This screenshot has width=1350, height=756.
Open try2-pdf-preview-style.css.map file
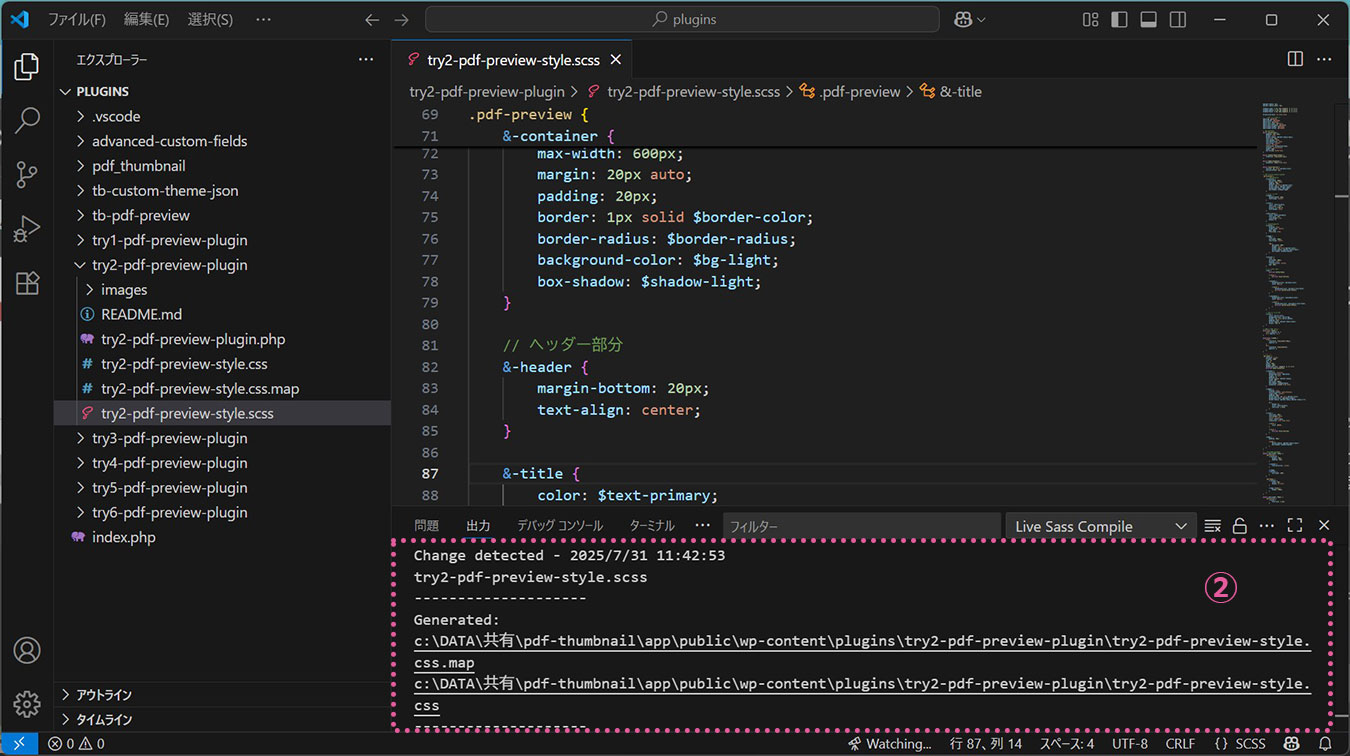(222, 388)
